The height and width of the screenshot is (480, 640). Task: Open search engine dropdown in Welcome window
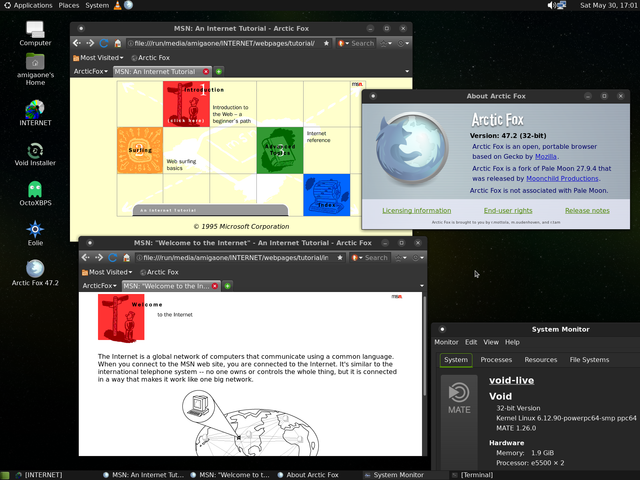pyautogui.click(x=357, y=257)
